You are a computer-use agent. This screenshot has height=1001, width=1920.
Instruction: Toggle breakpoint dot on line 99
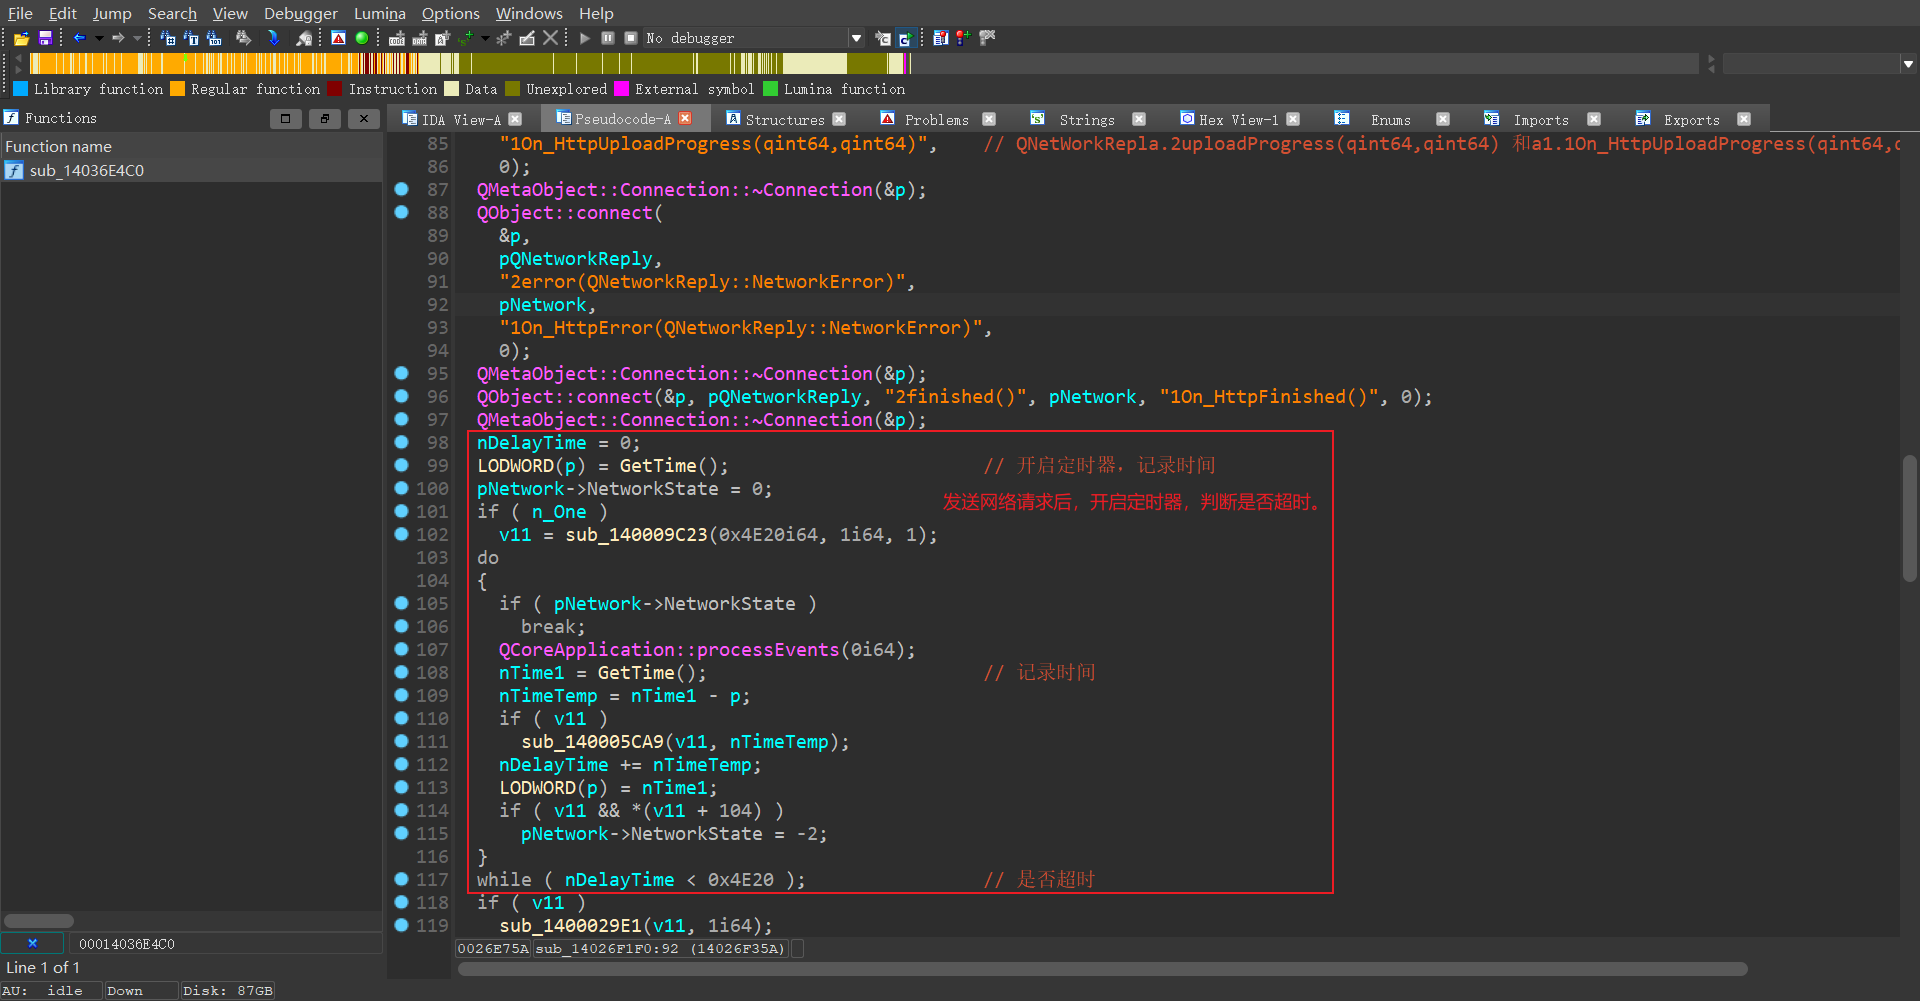click(401, 465)
